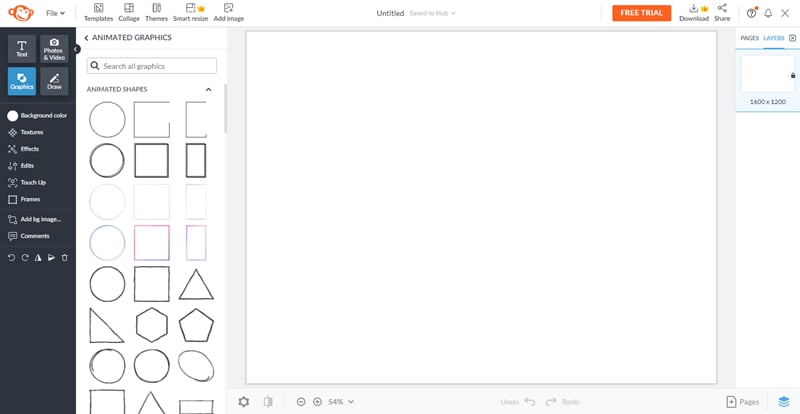Click the flip horizontal icon
This screenshot has height=414, width=800.
click(x=38, y=258)
